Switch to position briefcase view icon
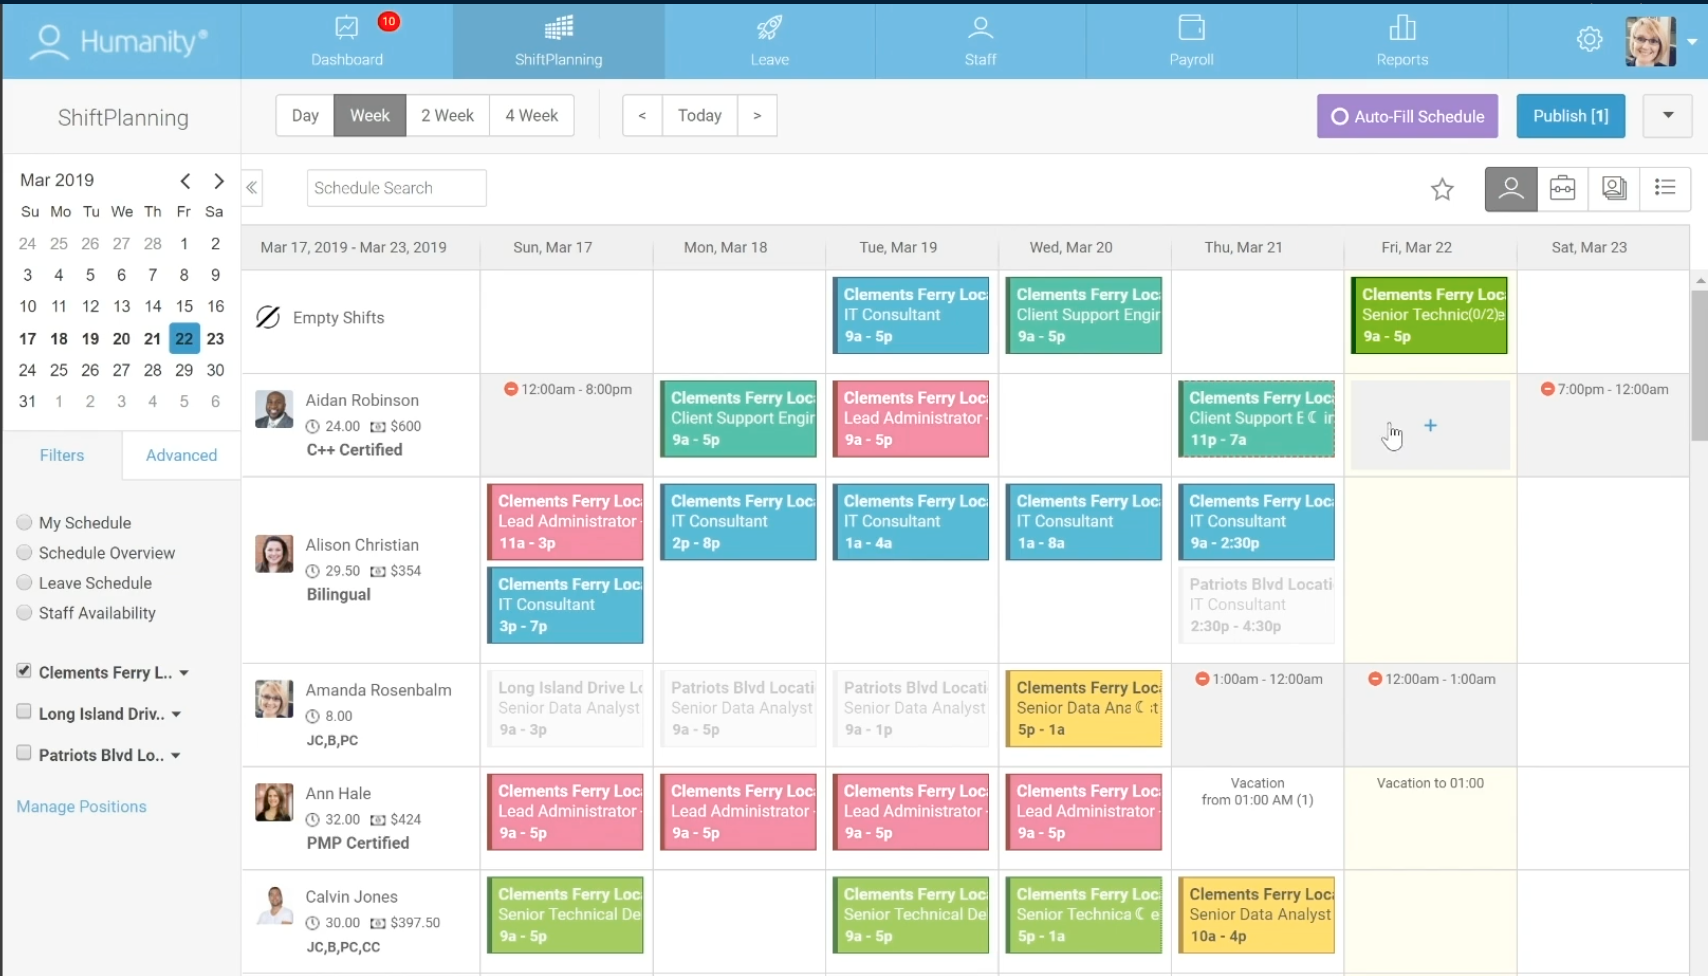Viewport: 1708px width, 976px height. pyautogui.click(x=1562, y=188)
